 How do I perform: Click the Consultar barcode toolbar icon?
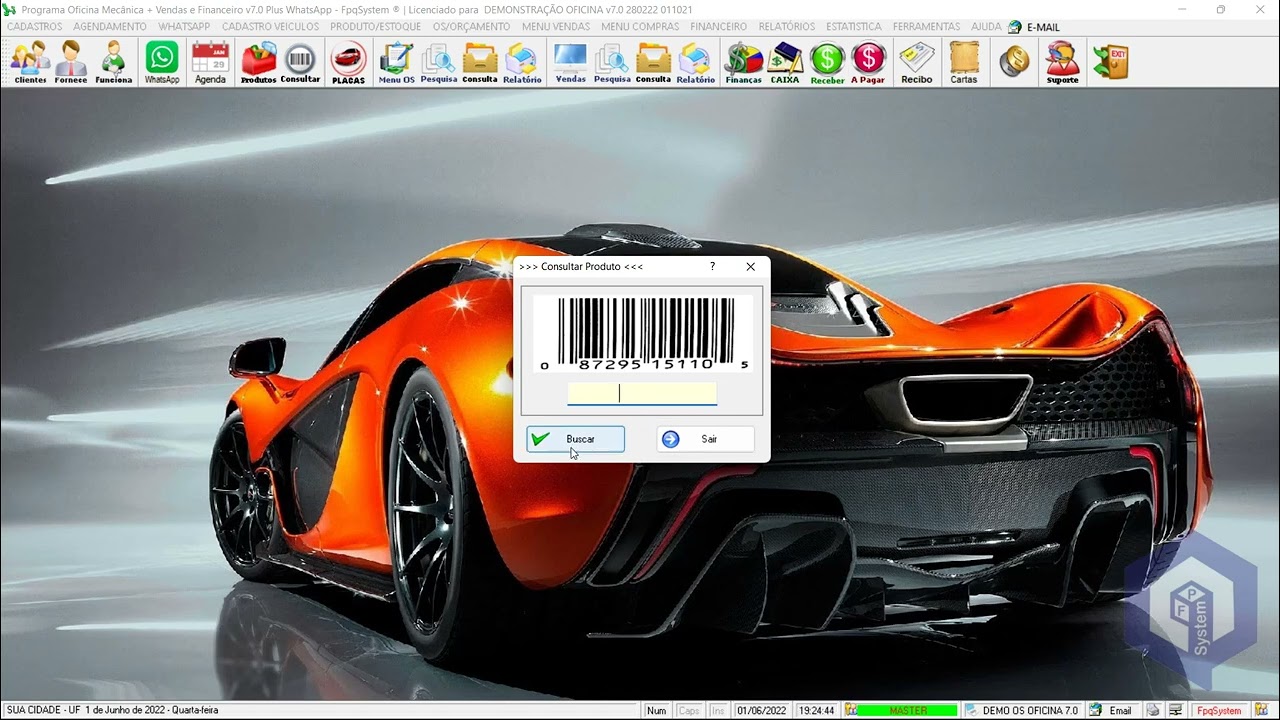pos(300,62)
